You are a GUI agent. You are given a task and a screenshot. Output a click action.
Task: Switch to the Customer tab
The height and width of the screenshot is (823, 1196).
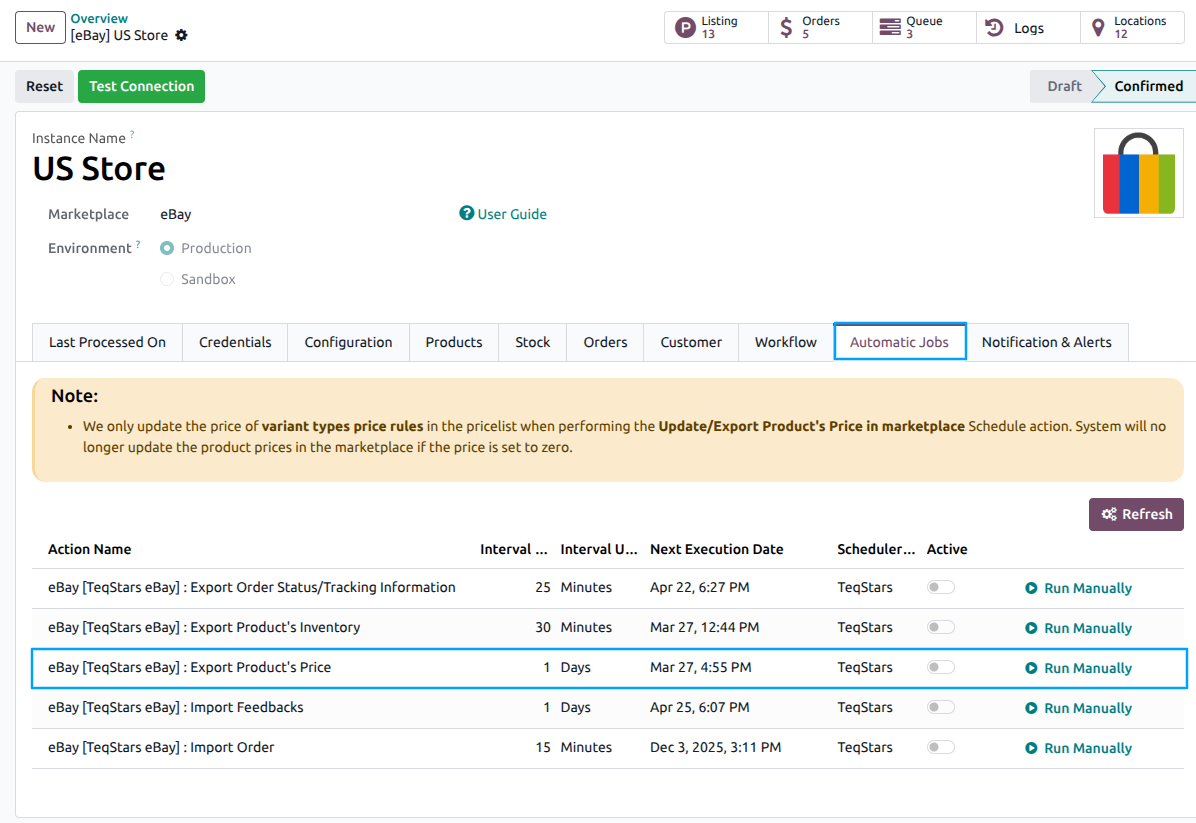(691, 342)
